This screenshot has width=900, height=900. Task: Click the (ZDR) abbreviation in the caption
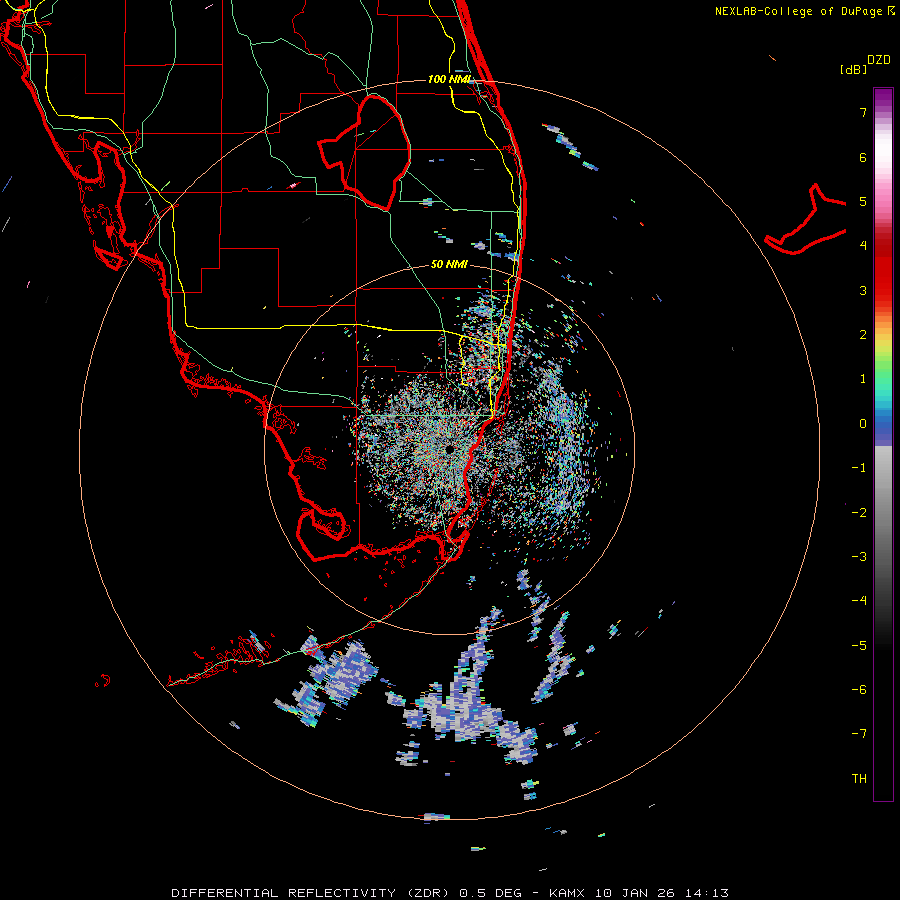[x=429, y=893]
